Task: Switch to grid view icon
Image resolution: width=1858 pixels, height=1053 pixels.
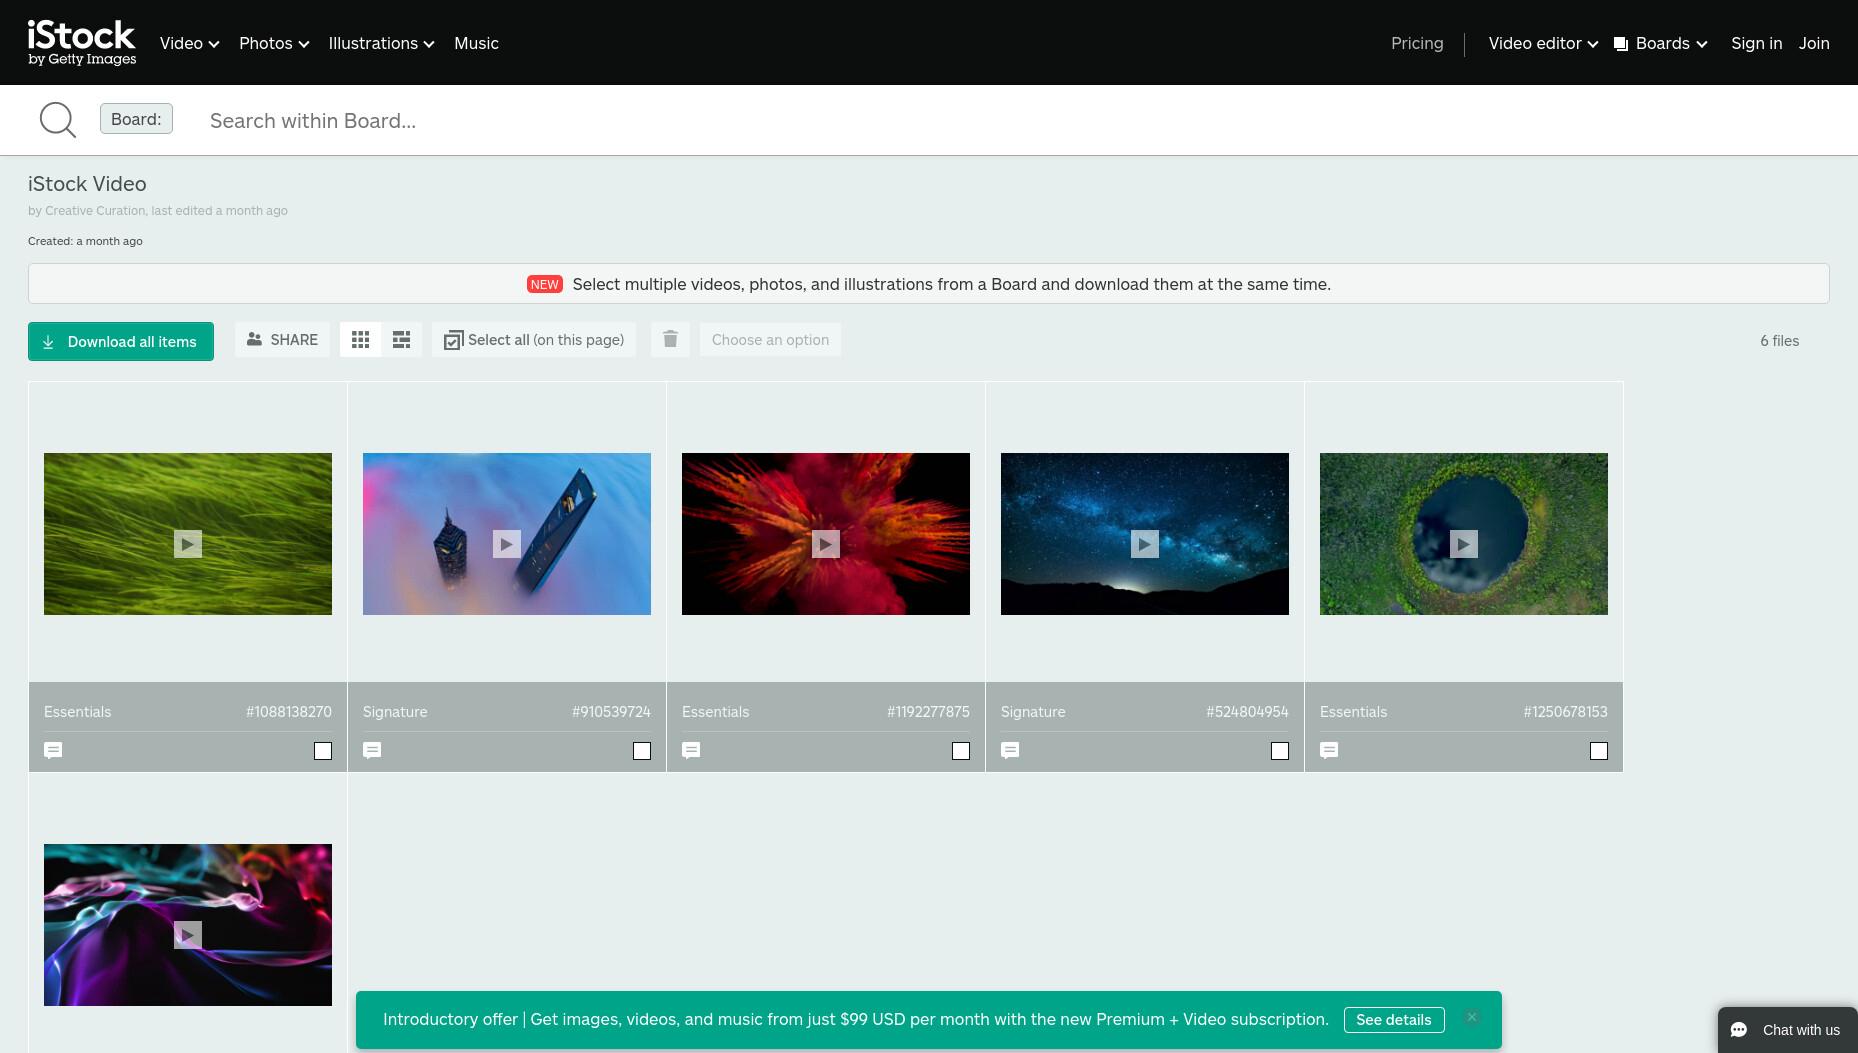Action: [361, 340]
